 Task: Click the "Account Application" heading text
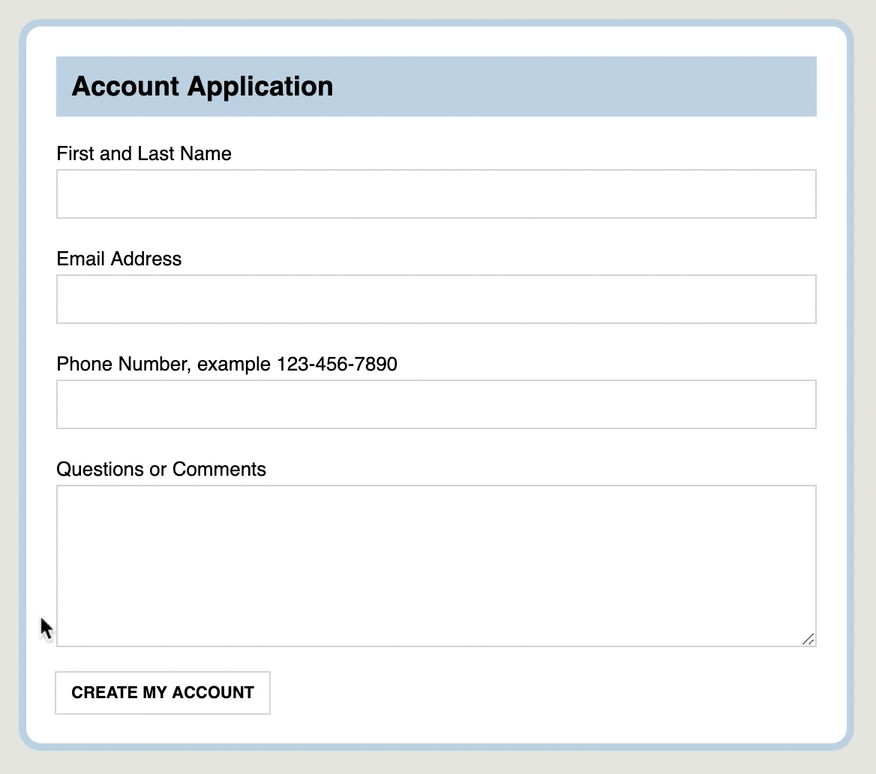coord(202,86)
